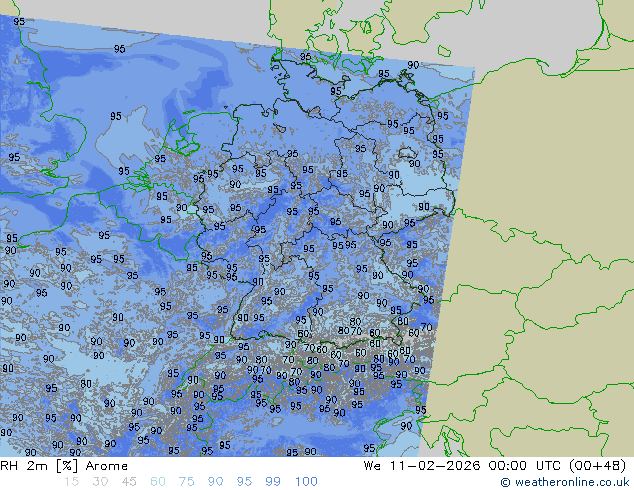
Task: Pick the 30 value in the colour legend
Action: pos(100,482)
